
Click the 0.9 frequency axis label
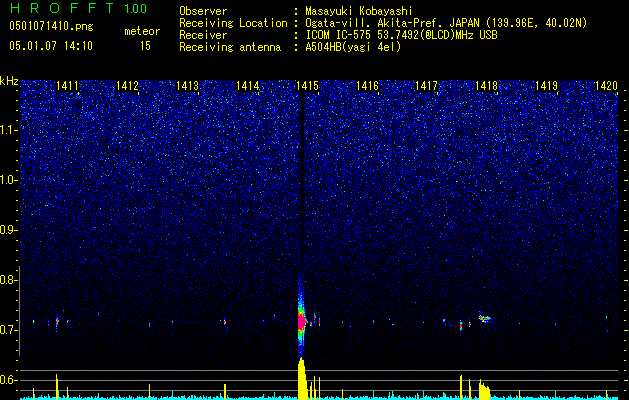click(8, 230)
